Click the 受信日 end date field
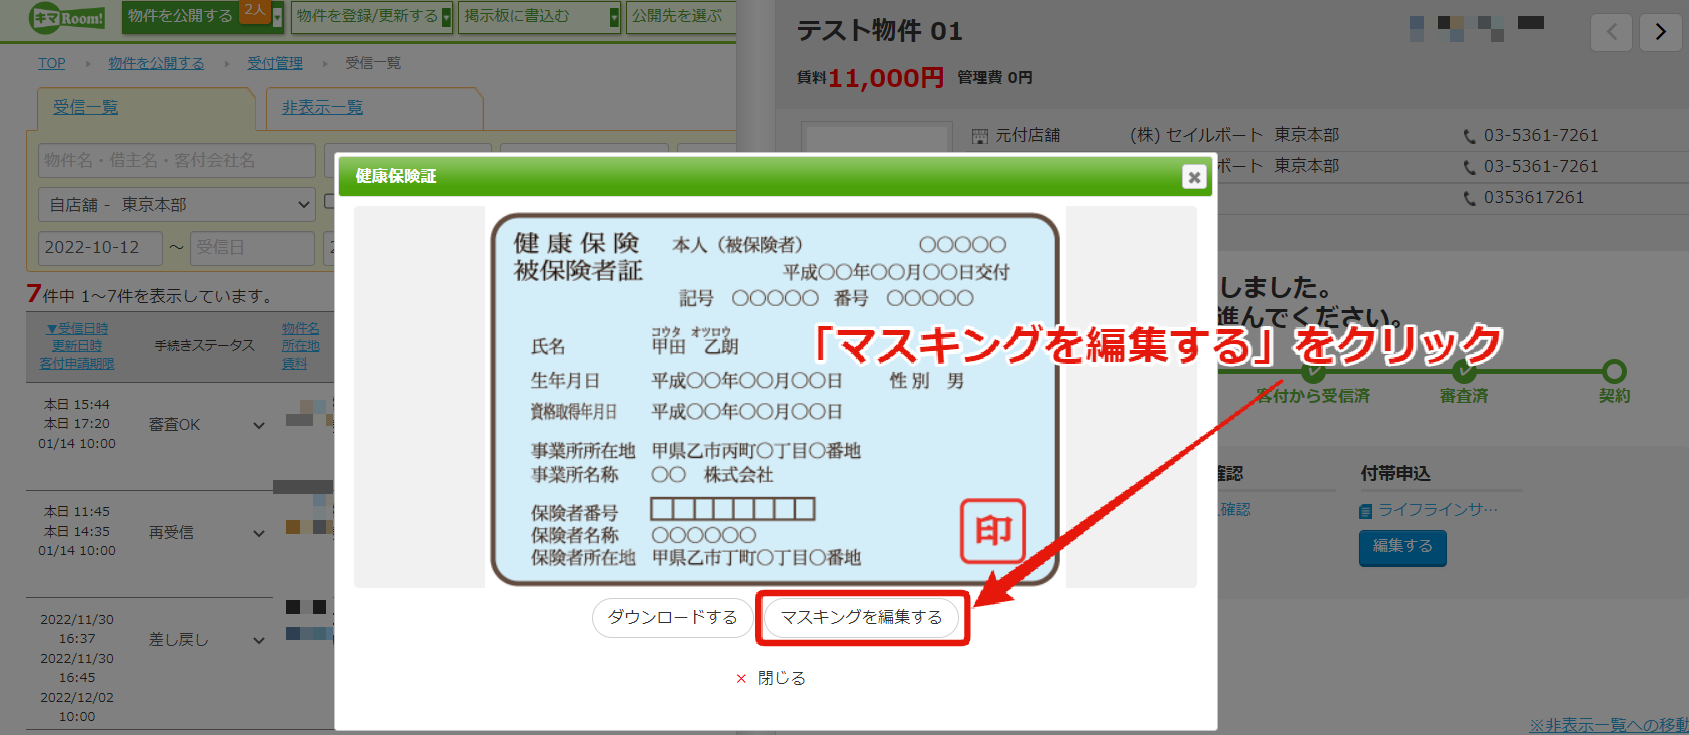This screenshot has height=735, width=1689. pos(252,247)
